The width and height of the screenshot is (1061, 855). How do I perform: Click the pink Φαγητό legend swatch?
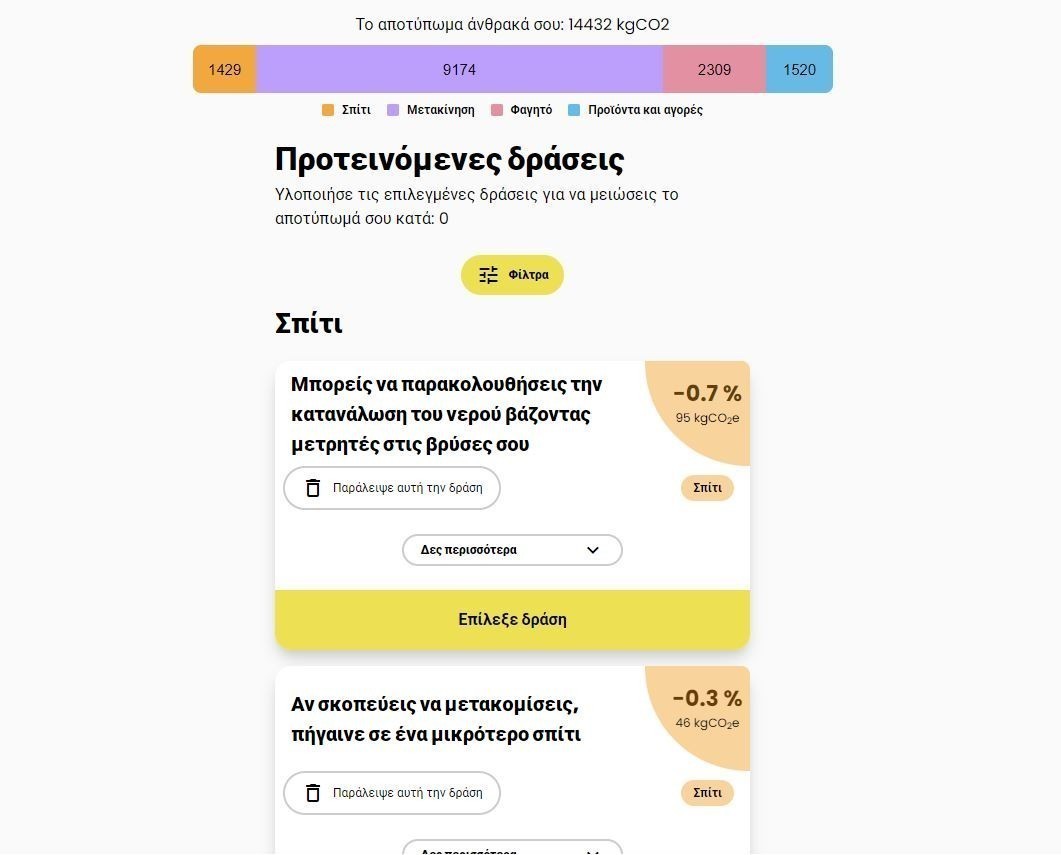pyautogui.click(x=497, y=110)
